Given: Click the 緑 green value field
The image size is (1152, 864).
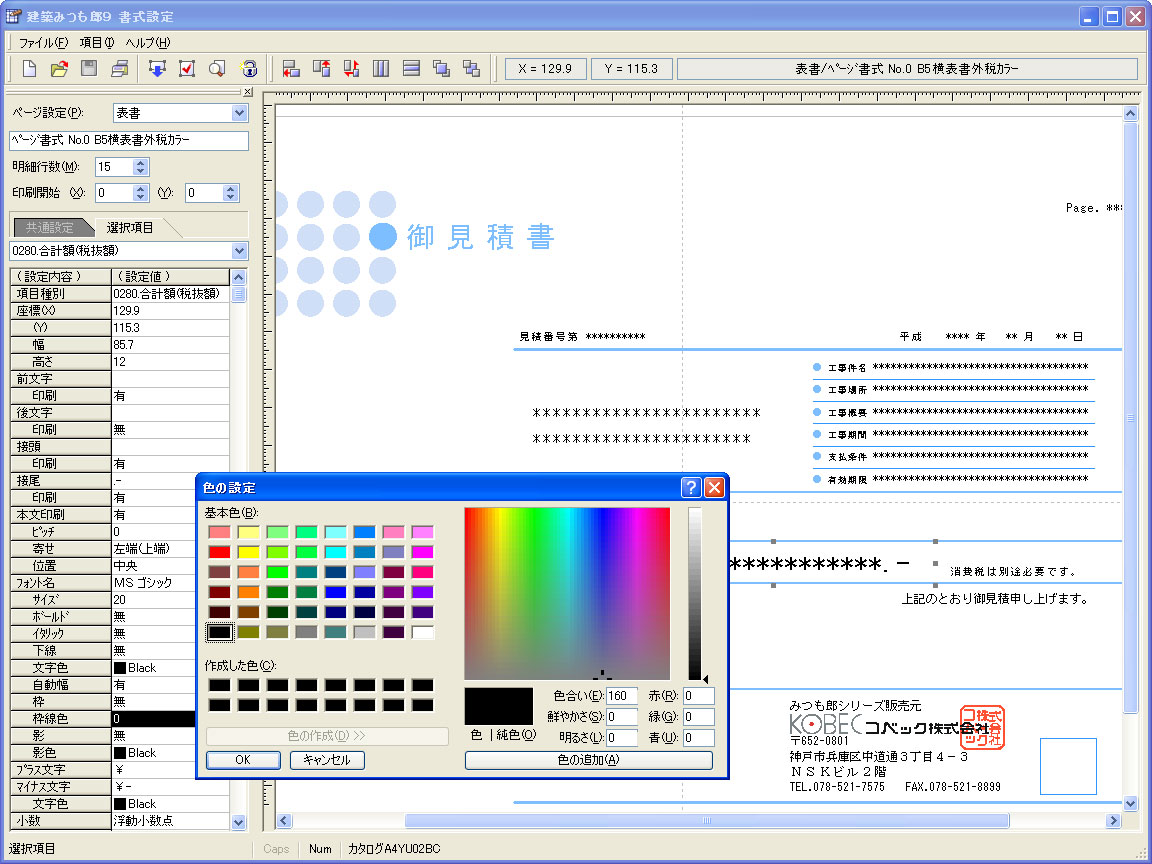Looking at the screenshot, I should (x=698, y=716).
